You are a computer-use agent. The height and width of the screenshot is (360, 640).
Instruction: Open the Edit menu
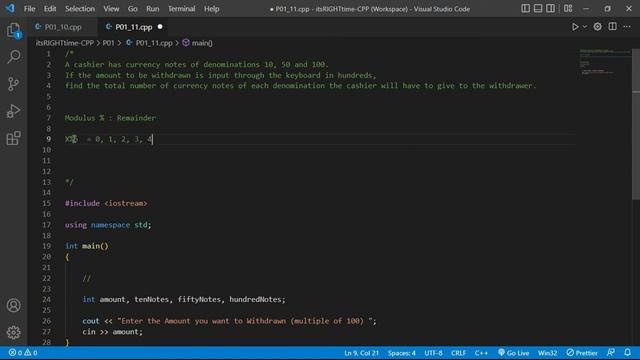point(50,9)
